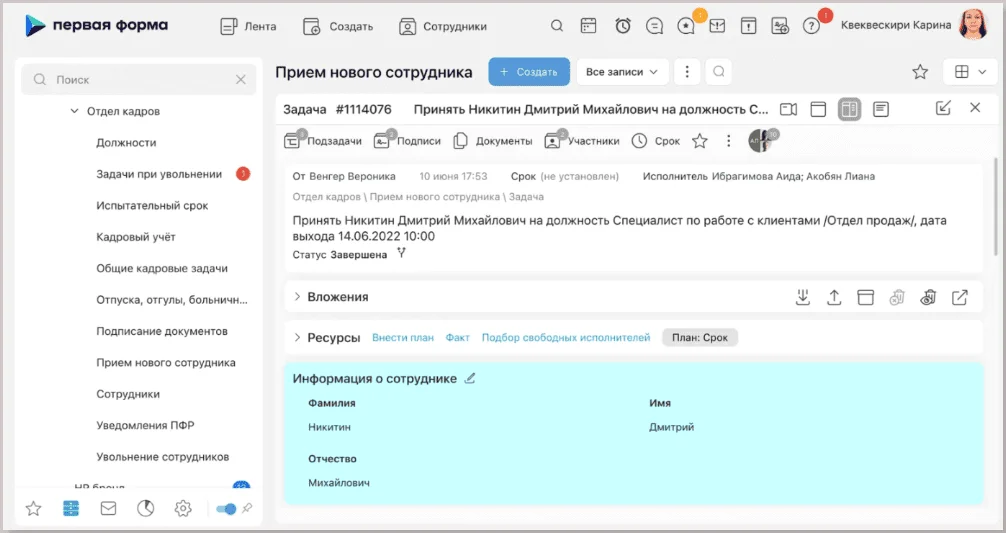Click the 'Внести план' link
Screen dimensions: 1006x533
pos(403,338)
